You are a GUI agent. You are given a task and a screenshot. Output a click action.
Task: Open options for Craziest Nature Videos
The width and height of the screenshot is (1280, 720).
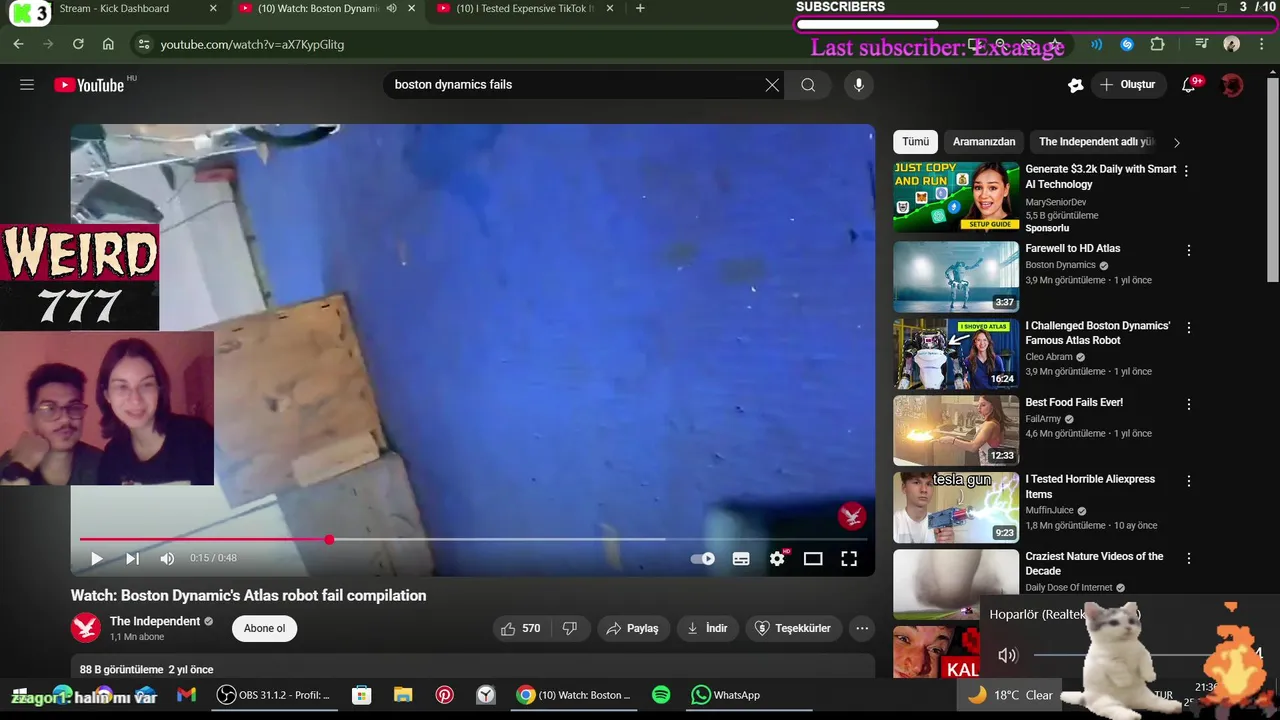(x=1189, y=558)
